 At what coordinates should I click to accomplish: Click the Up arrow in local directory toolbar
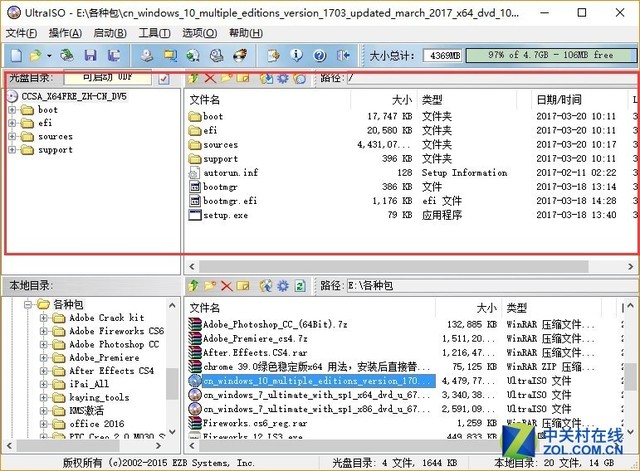[x=193, y=286]
